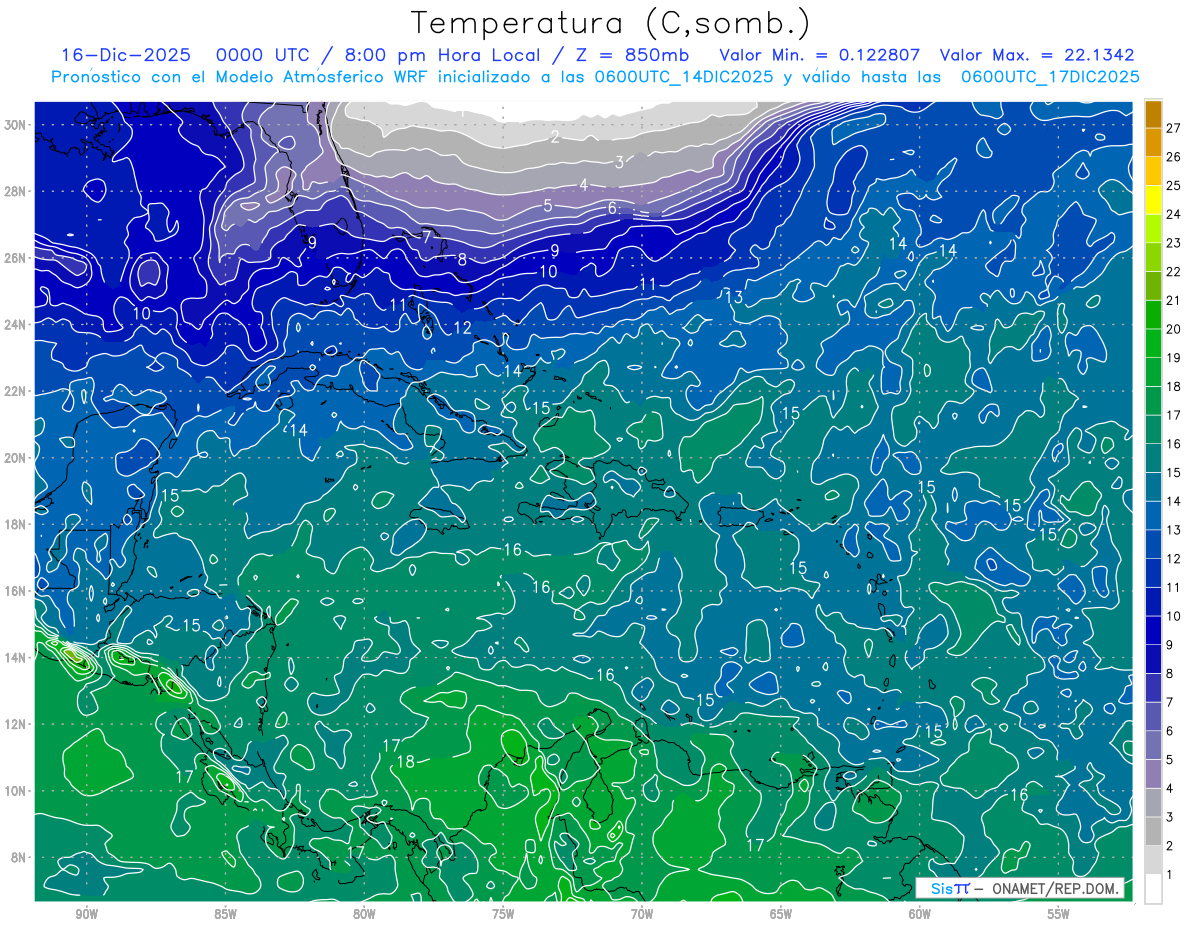Image resolution: width=1200 pixels, height=927 pixels.
Task: Click the contour label '3' on the map
Action: [619, 162]
